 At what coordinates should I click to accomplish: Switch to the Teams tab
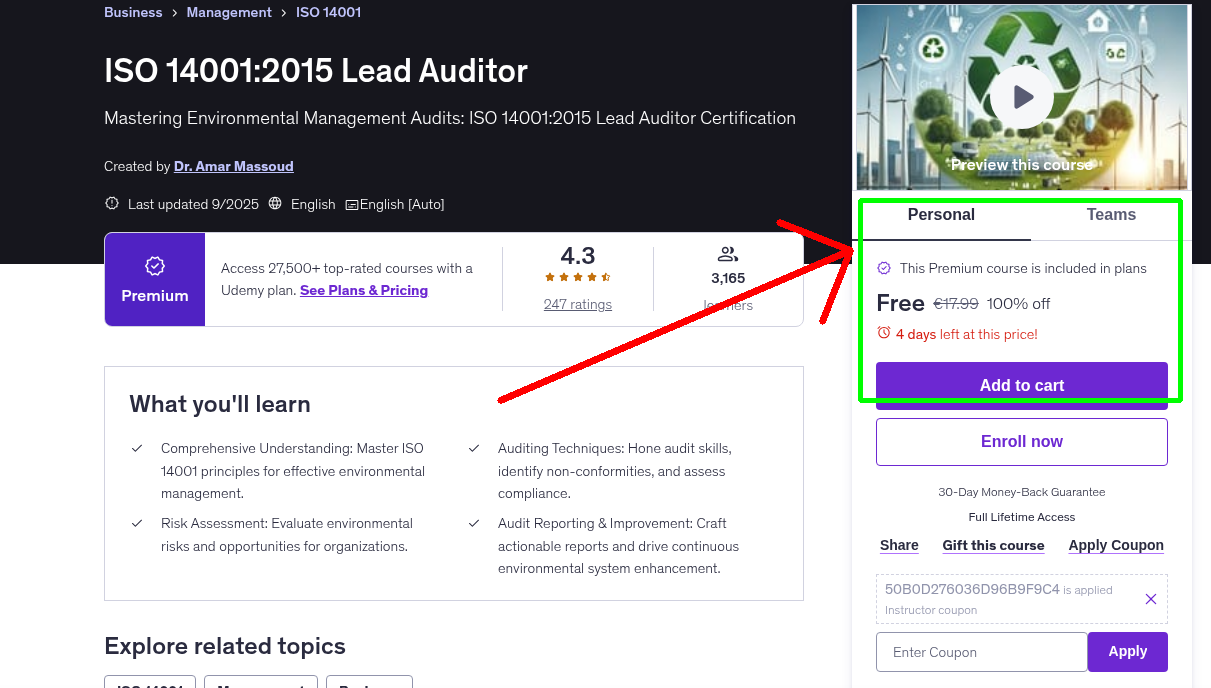point(1110,214)
